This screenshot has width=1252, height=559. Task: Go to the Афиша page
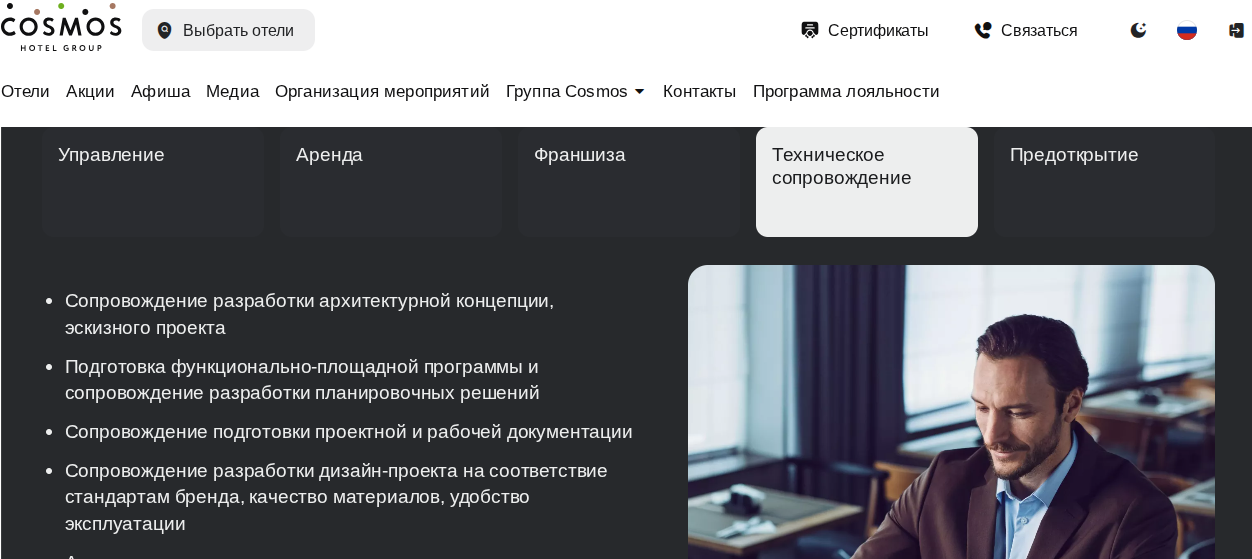160,91
